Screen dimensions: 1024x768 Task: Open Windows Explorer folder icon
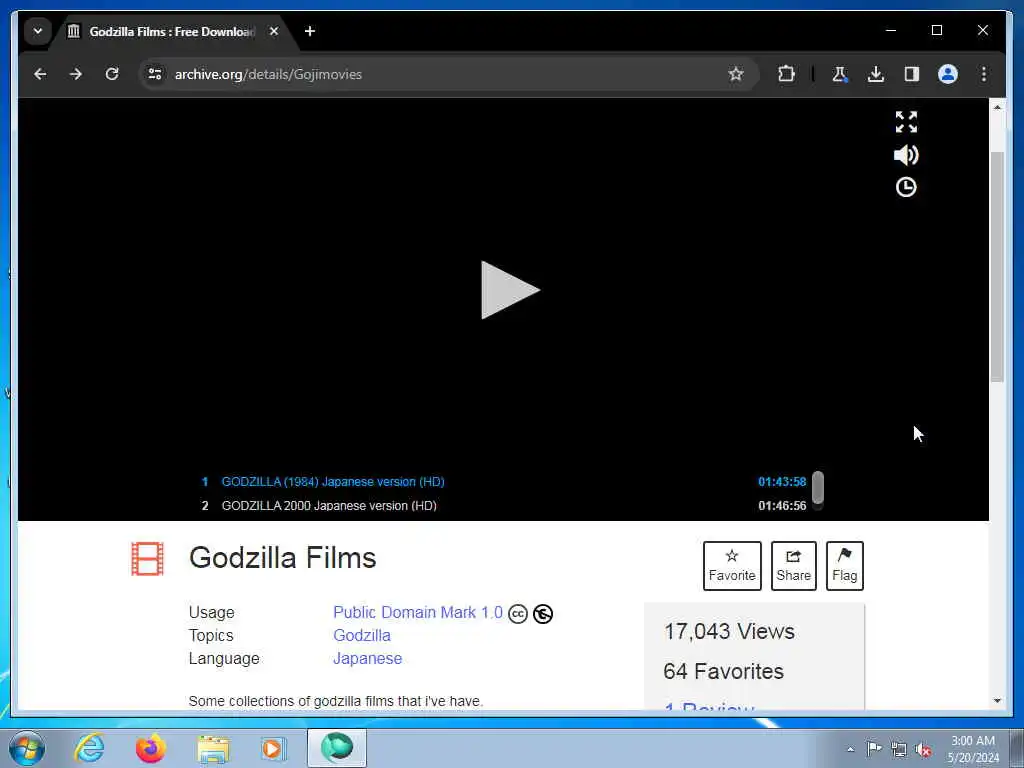[213, 748]
